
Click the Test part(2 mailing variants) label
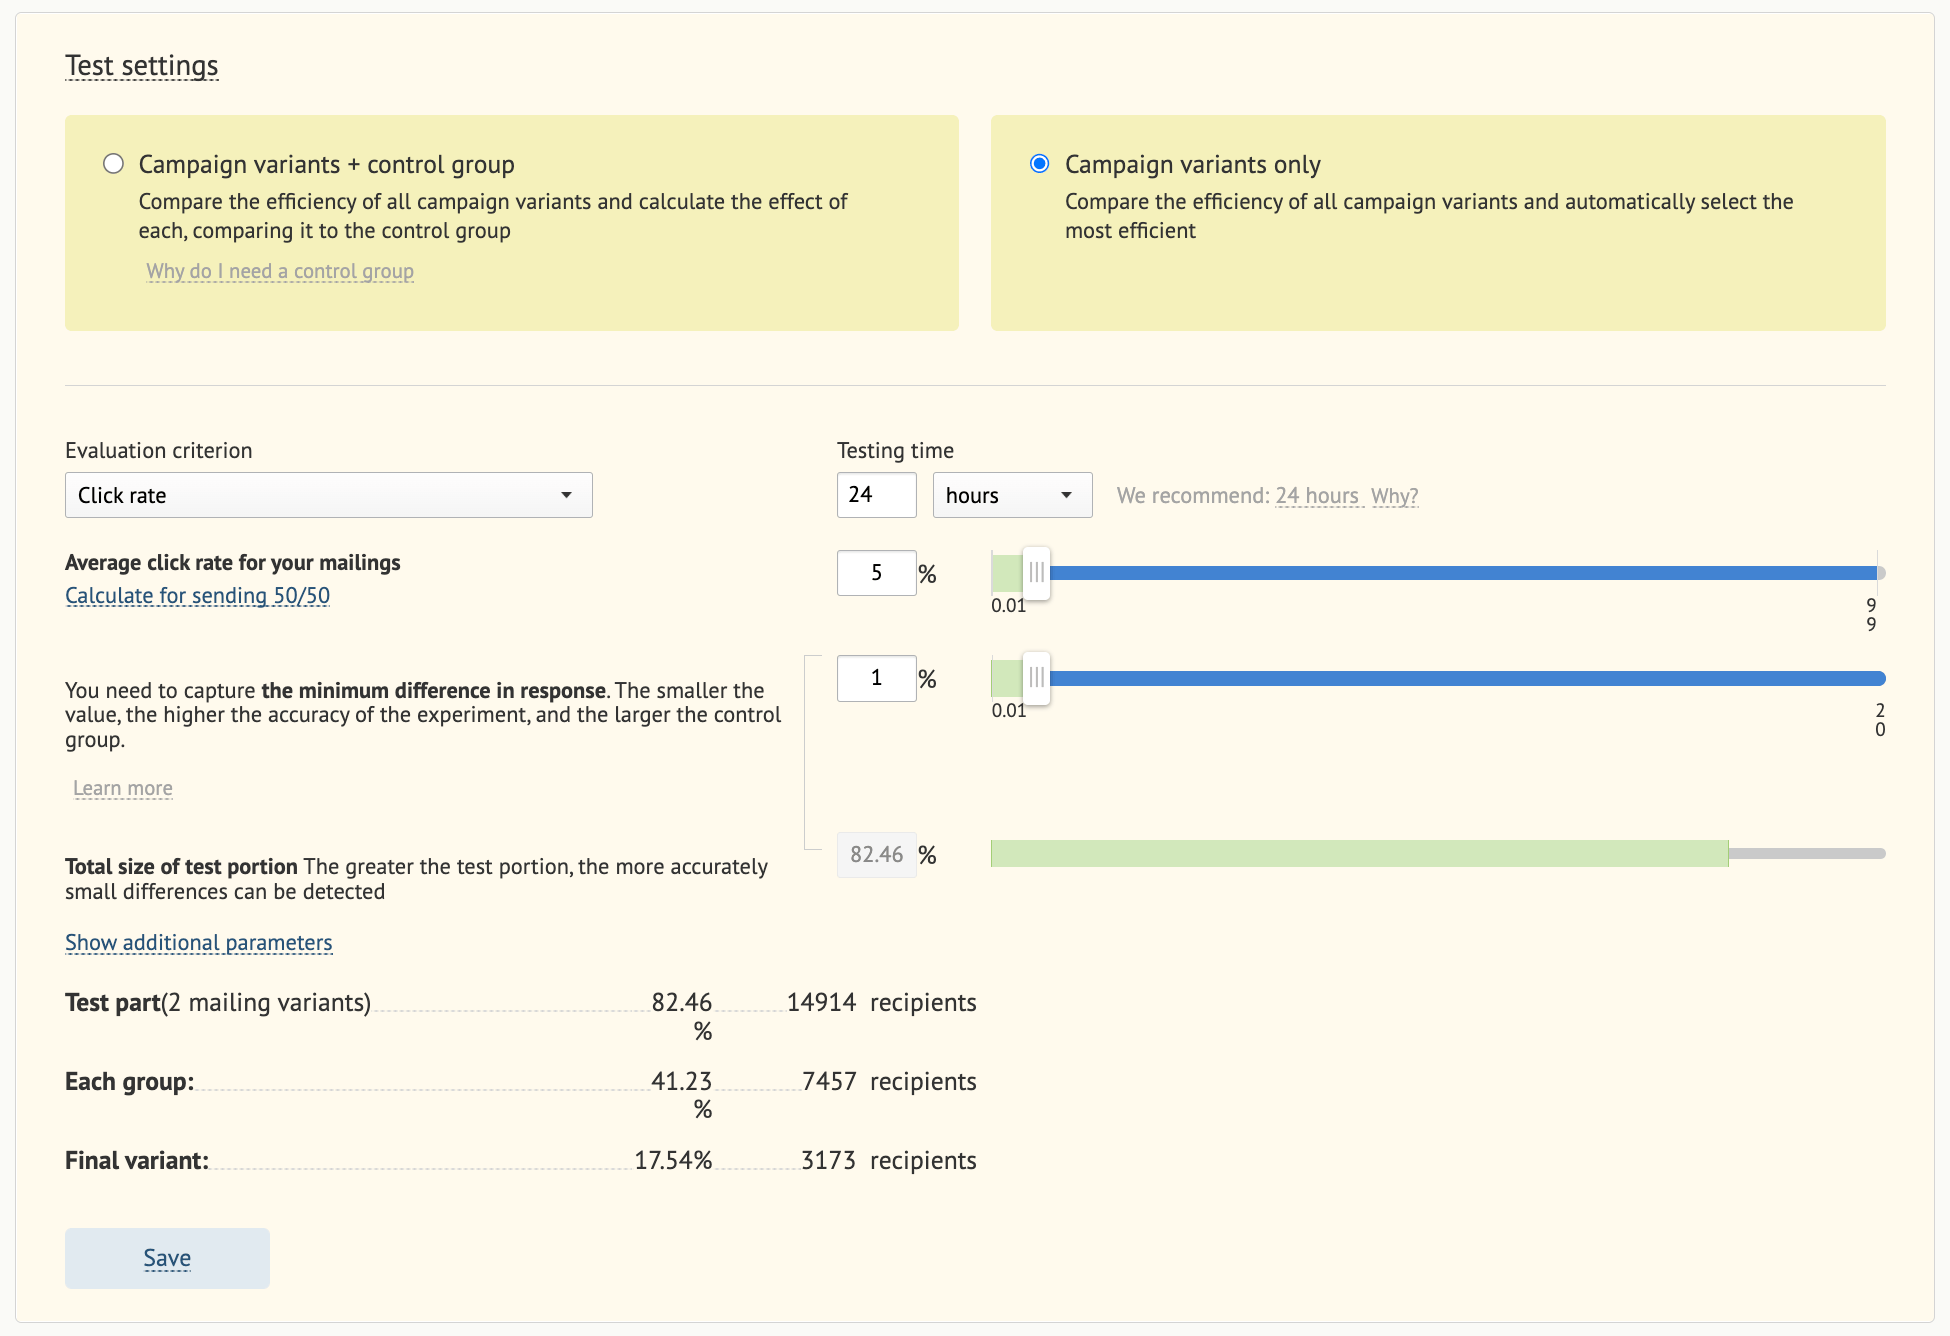218,1003
